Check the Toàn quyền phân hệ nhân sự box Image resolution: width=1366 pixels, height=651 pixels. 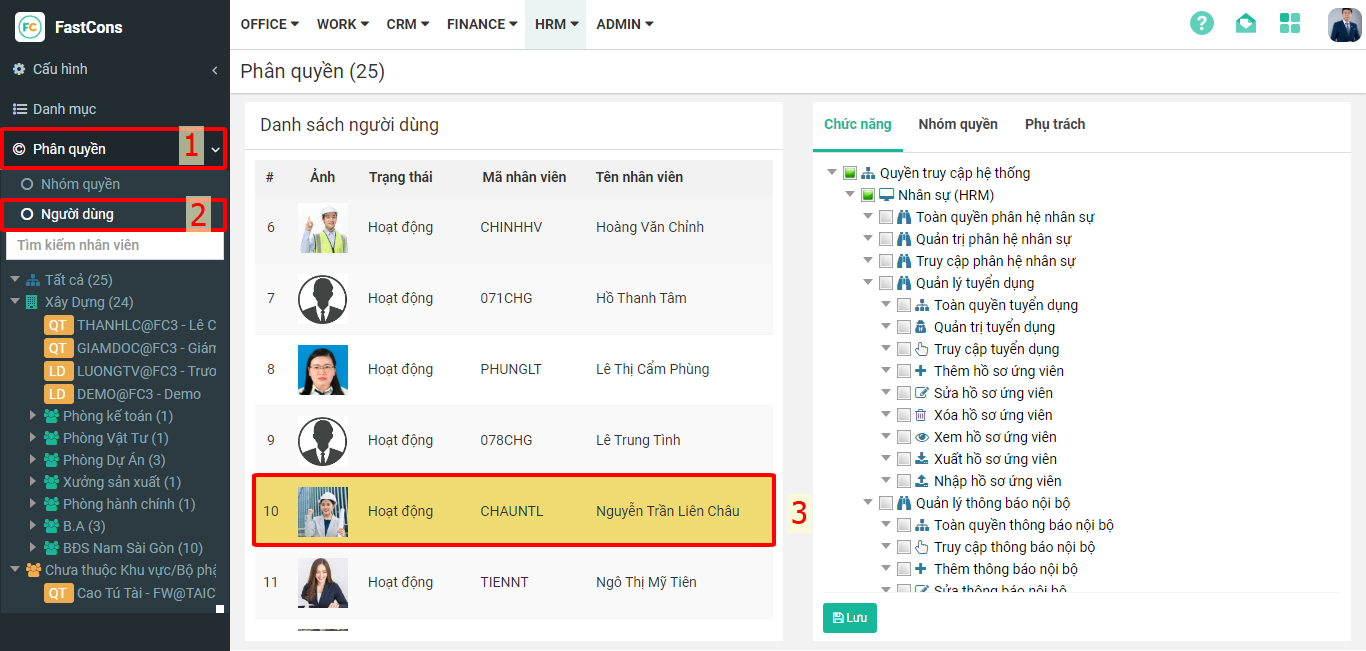point(886,217)
